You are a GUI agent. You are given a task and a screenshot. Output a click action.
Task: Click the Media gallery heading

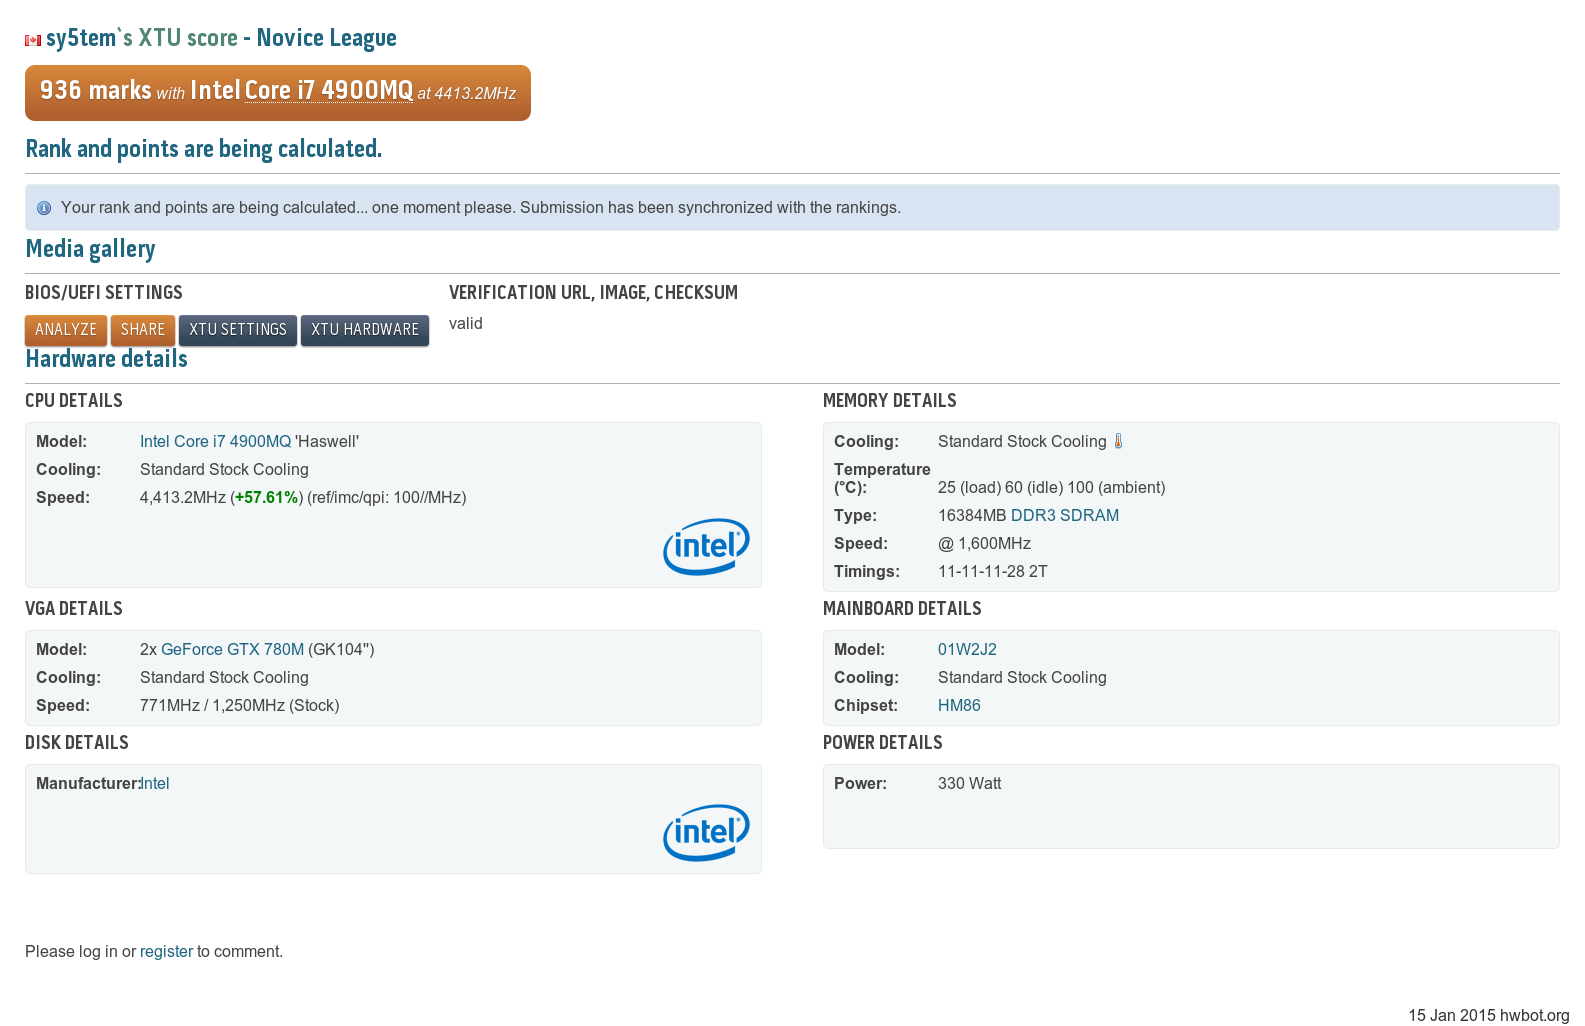[90, 249]
